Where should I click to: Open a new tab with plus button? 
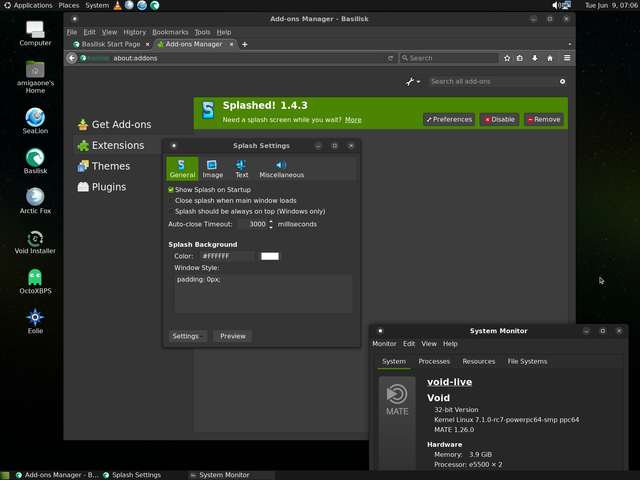point(244,44)
